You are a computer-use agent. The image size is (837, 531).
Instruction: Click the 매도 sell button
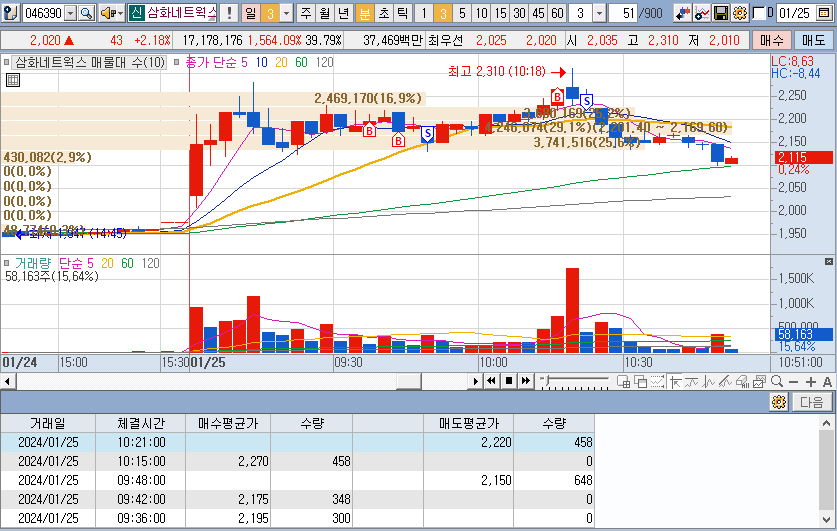click(813, 40)
